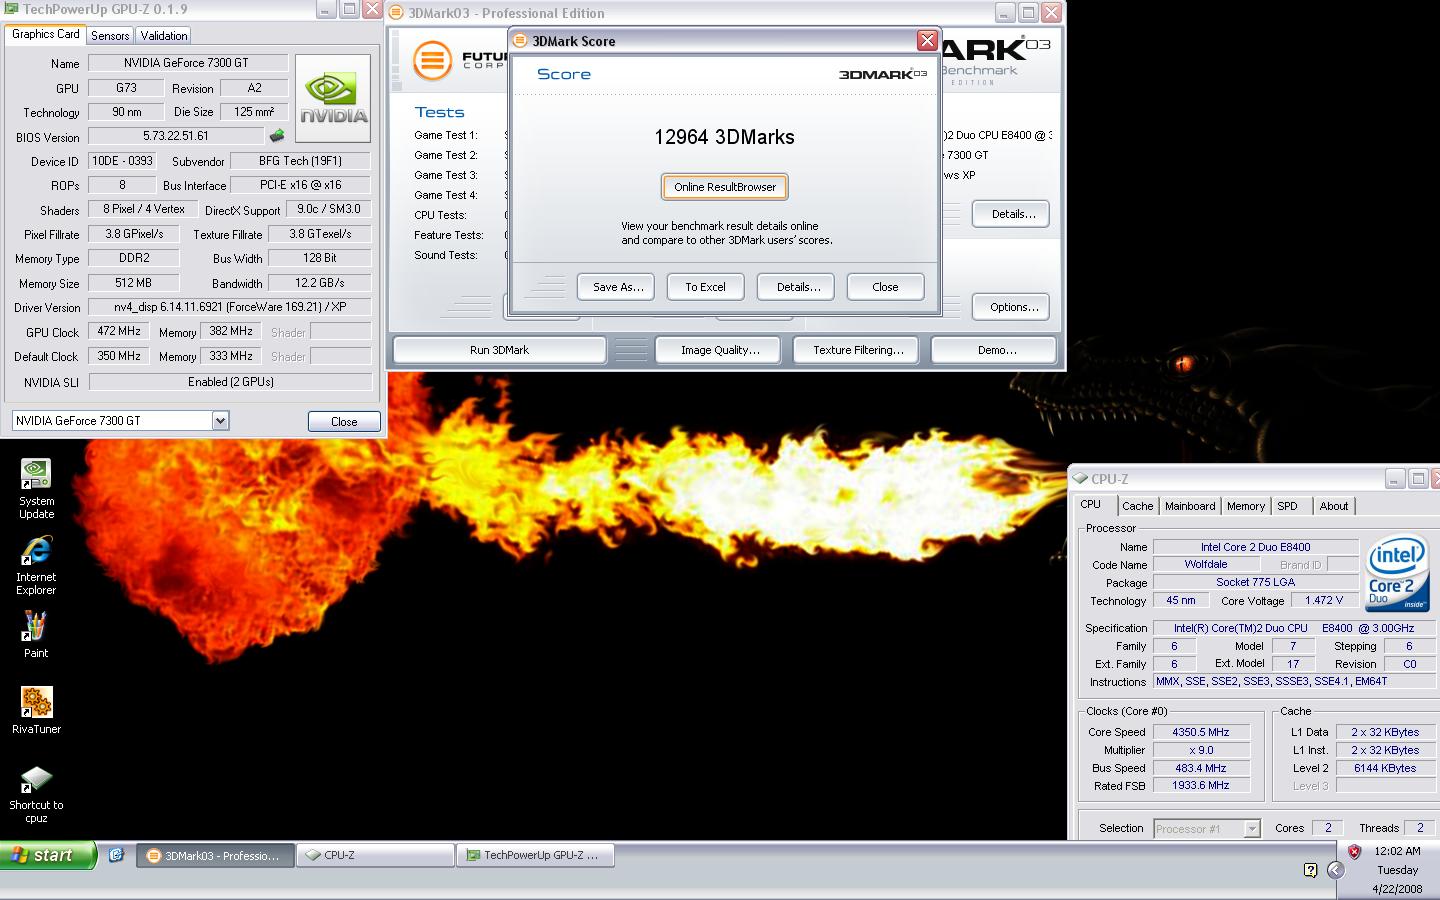
Task: Click the Run 3DMark button
Action: 499,350
